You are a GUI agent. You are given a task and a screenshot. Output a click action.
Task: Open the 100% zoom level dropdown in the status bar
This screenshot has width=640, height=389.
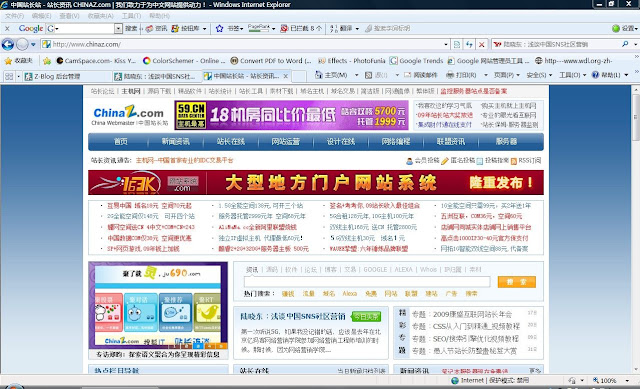(x=627, y=380)
